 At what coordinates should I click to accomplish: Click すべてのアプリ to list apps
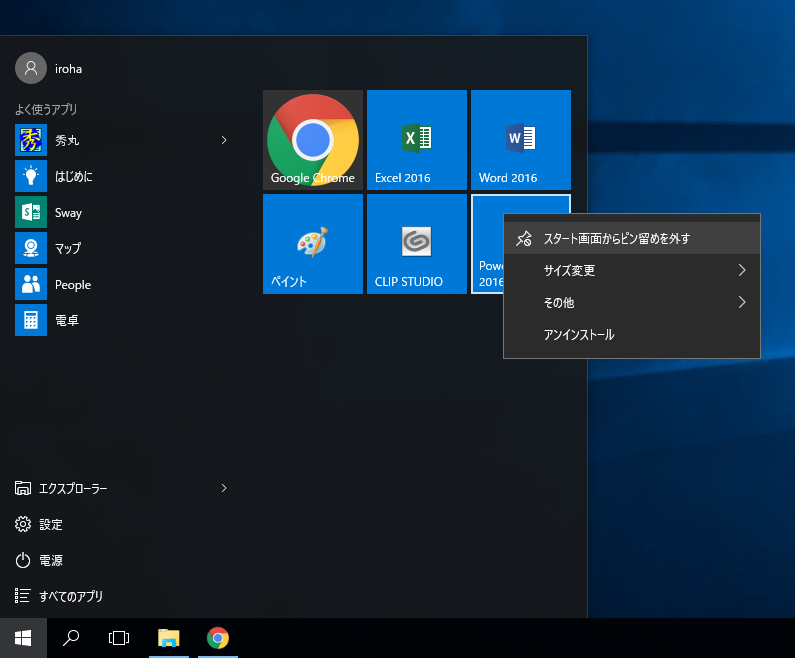[70, 596]
